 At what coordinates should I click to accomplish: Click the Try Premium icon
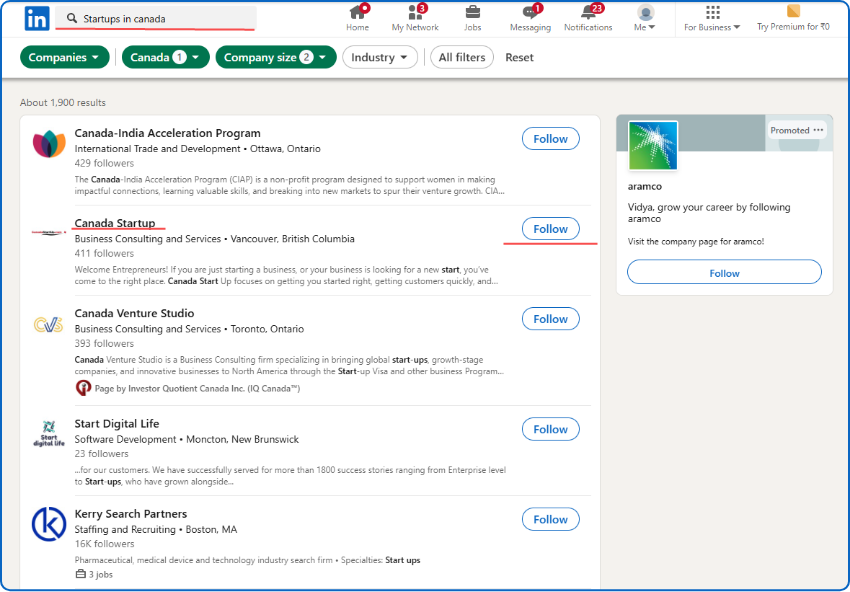coord(793,11)
